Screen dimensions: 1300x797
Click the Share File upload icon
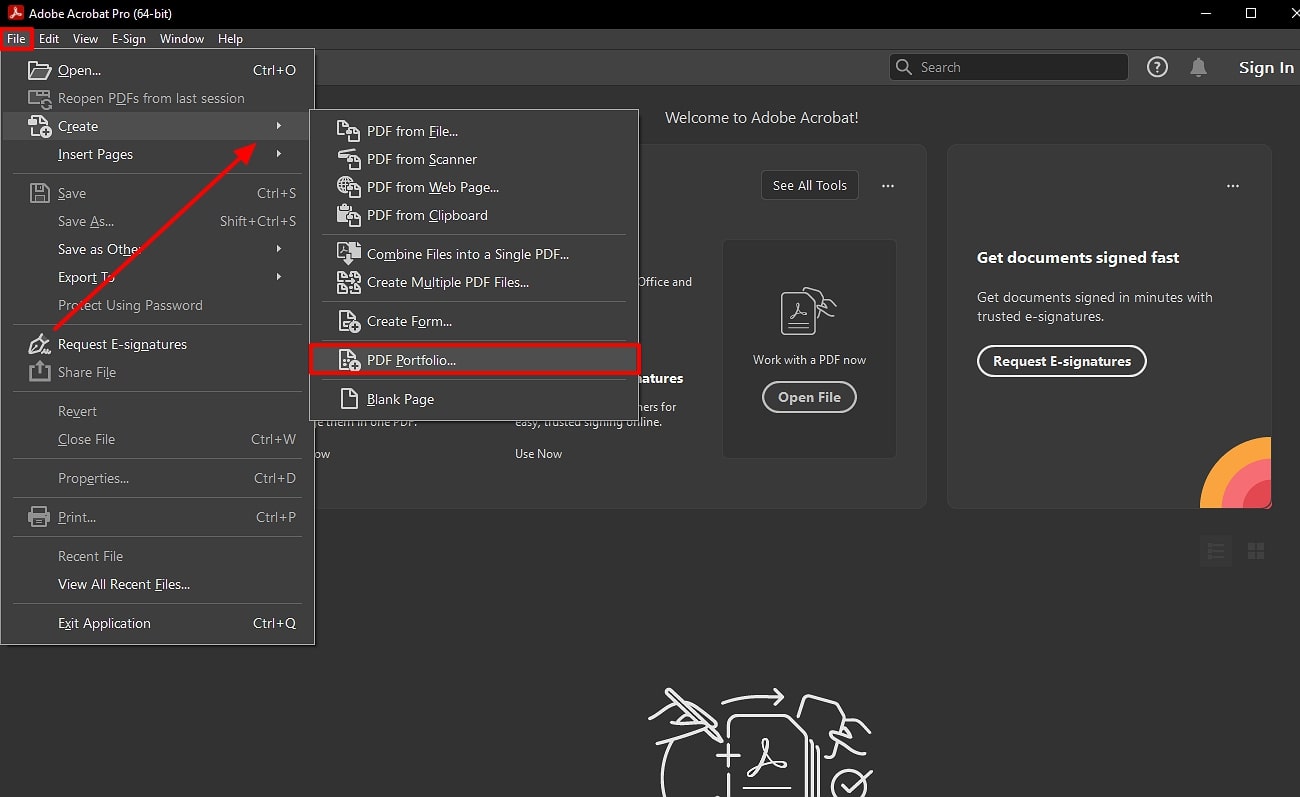click(x=39, y=372)
